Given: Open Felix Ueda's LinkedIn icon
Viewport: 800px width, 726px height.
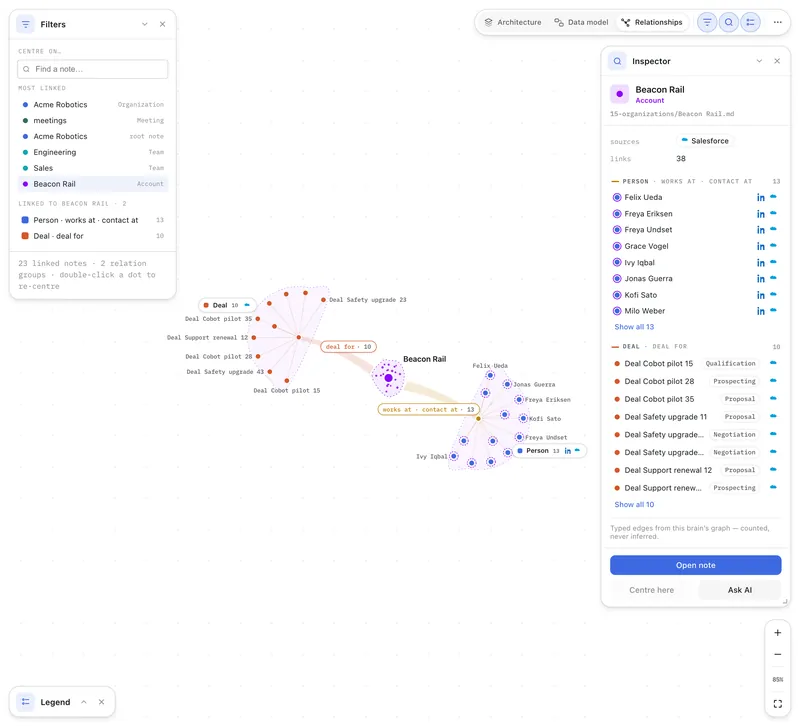Looking at the screenshot, I should pos(761,197).
